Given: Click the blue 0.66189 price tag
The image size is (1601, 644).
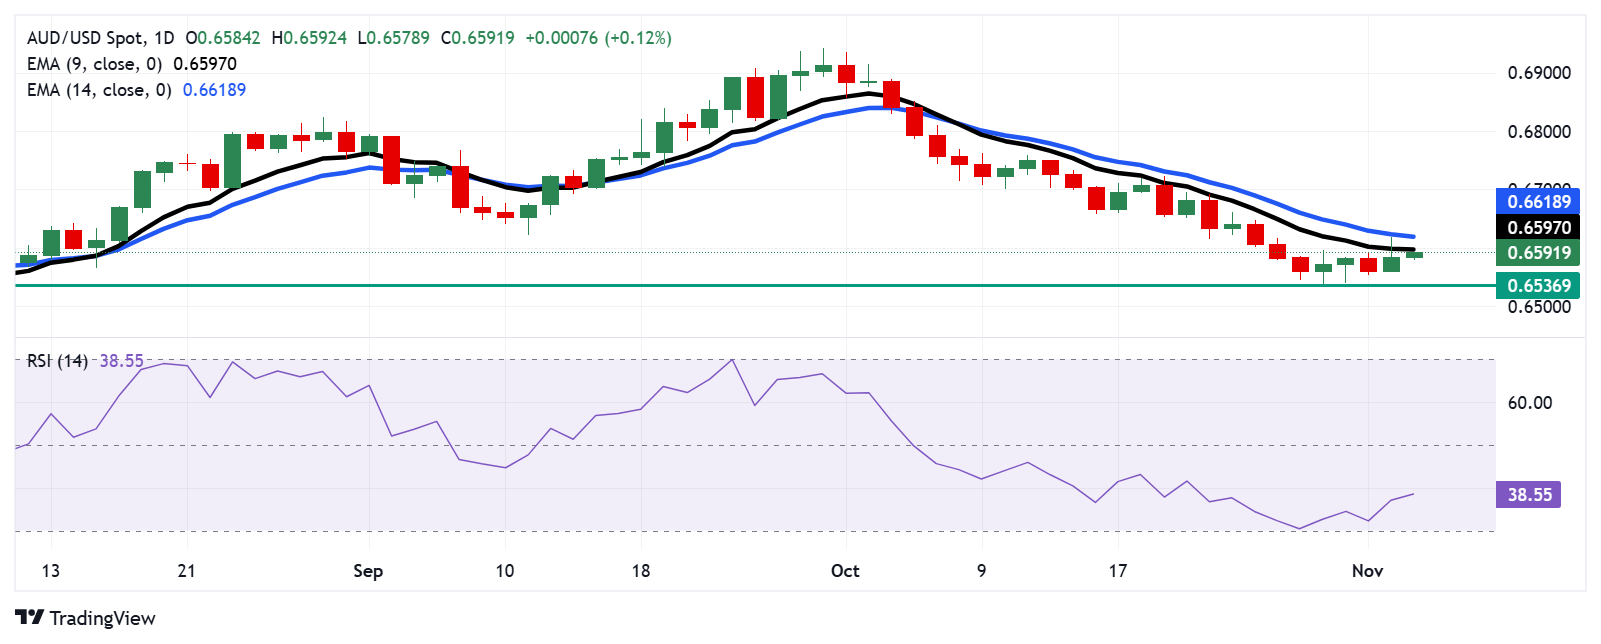Looking at the screenshot, I should coord(1538,201).
